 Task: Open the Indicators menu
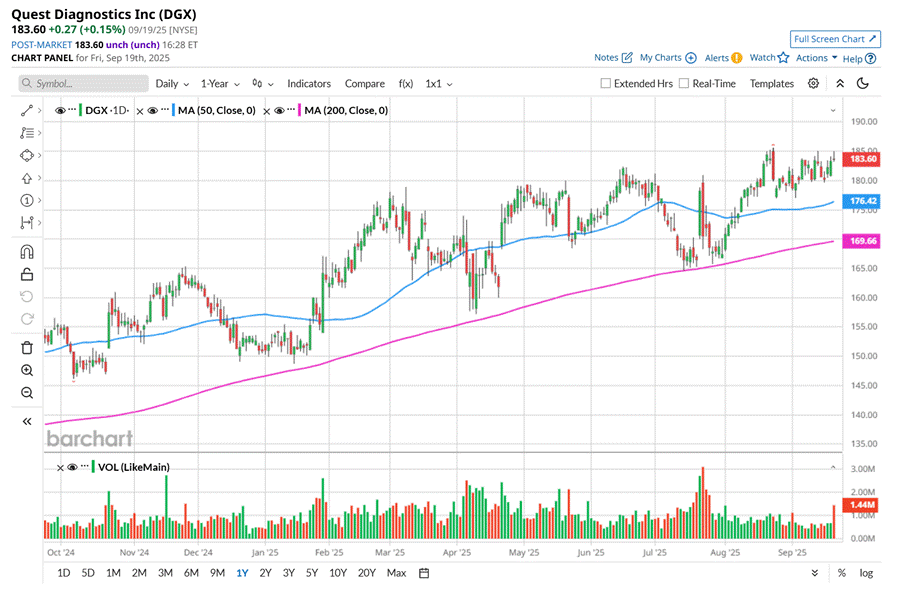coord(309,84)
